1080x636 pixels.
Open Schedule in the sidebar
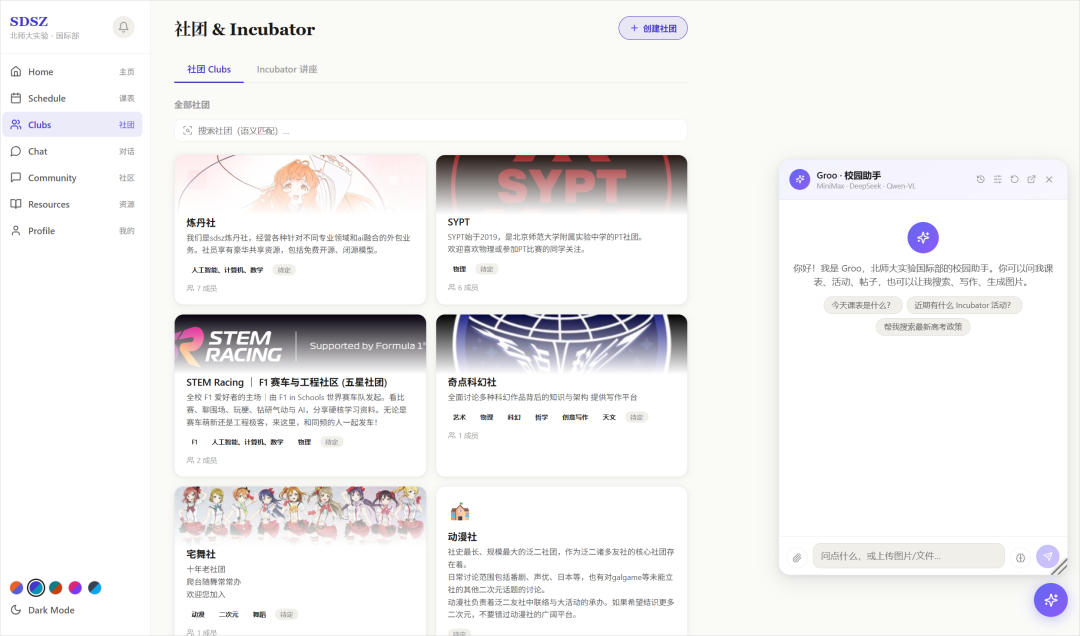pyautogui.click(x=72, y=99)
